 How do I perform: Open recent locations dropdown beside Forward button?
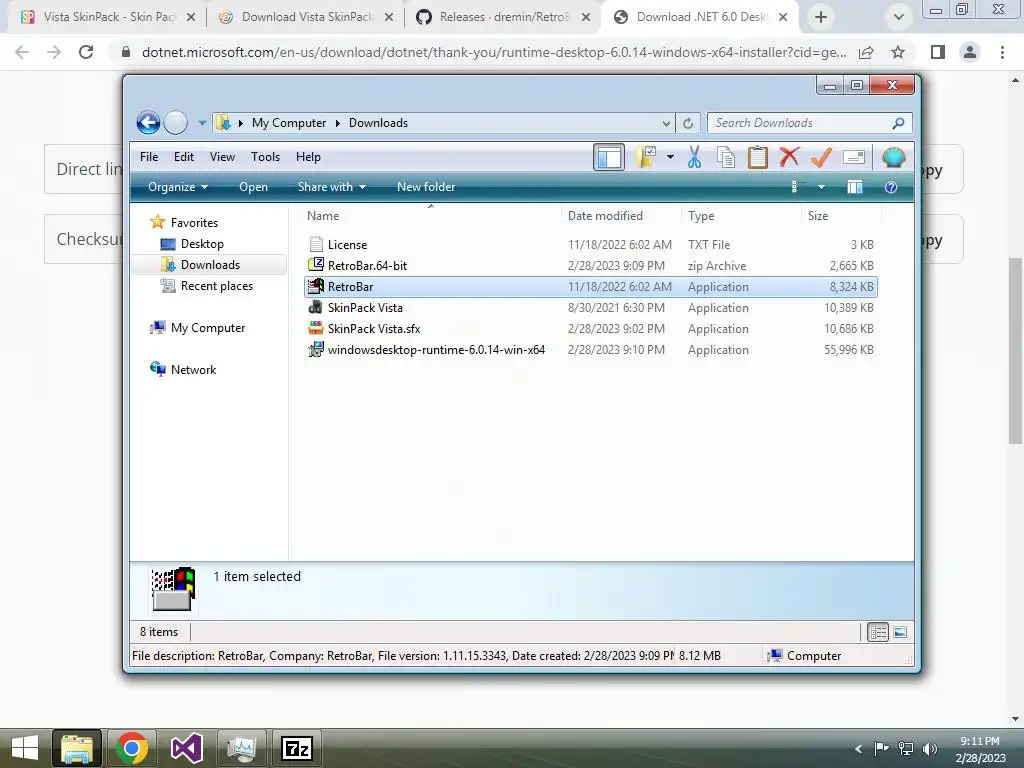pos(202,123)
